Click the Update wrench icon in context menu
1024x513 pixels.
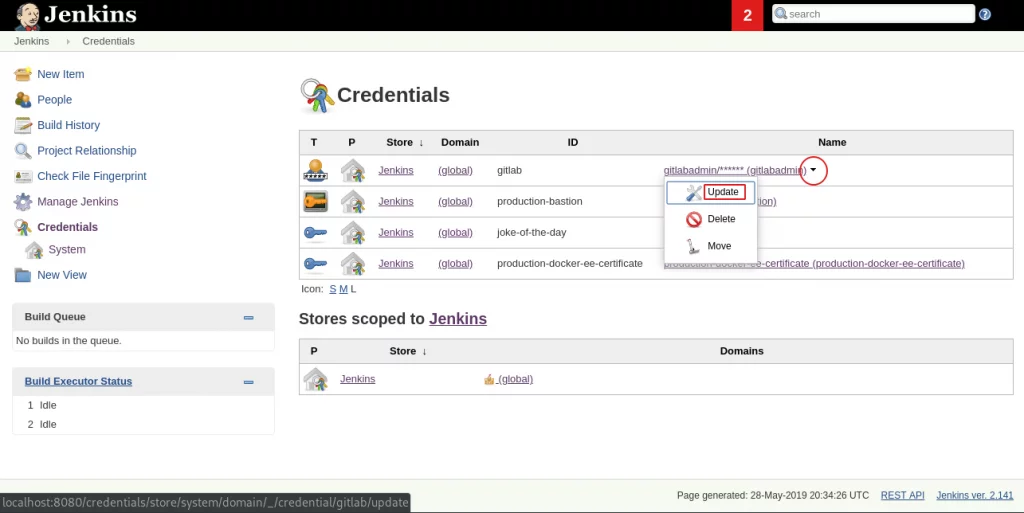[x=694, y=193]
